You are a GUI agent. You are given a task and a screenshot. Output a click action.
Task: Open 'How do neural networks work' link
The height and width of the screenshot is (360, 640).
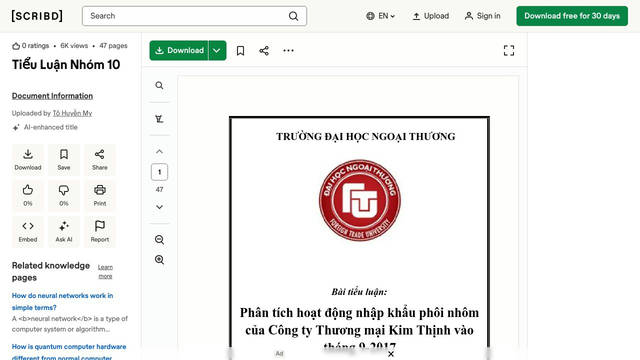pos(62,301)
